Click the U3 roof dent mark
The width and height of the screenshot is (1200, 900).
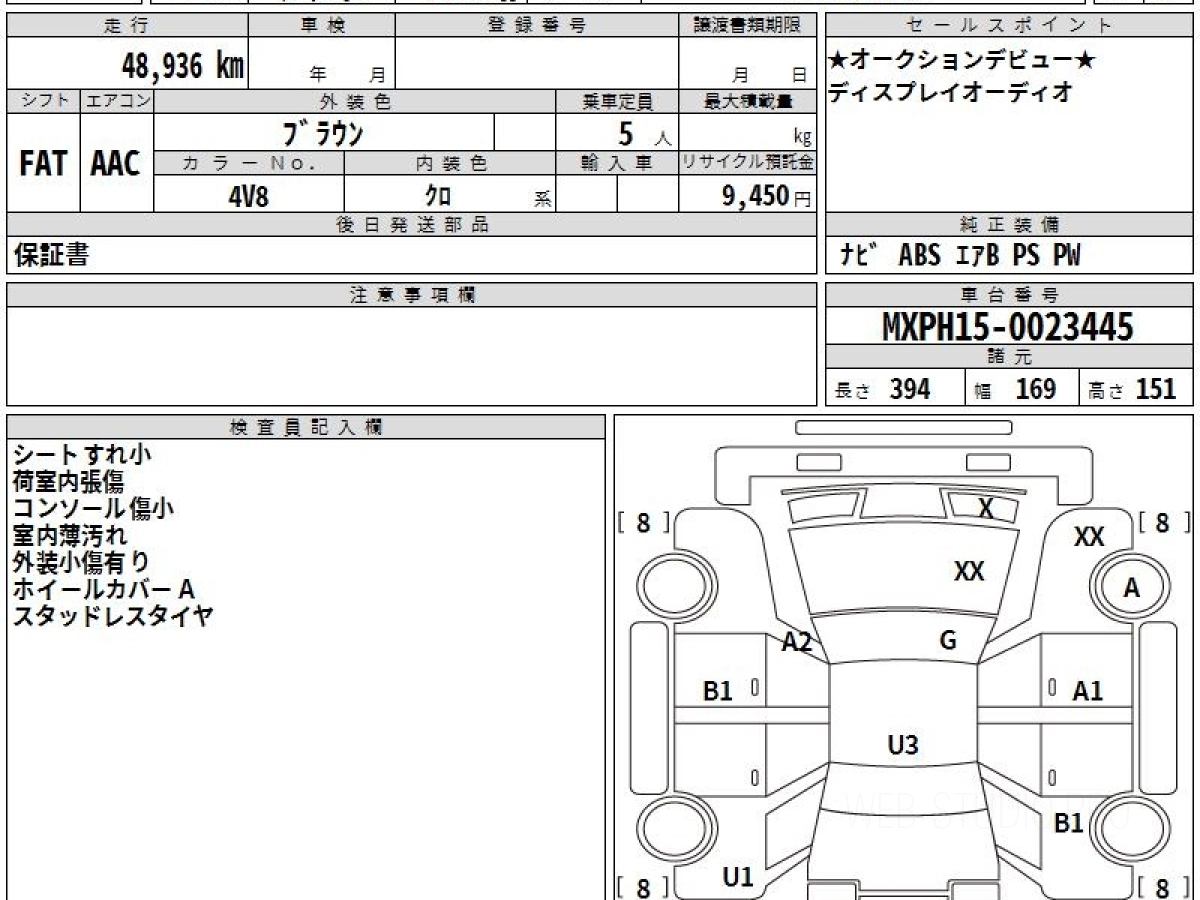point(903,744)
